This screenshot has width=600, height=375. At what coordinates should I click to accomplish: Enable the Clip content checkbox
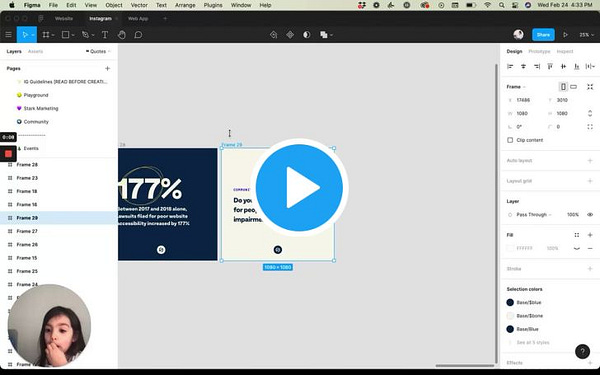[x=510, y=140]
